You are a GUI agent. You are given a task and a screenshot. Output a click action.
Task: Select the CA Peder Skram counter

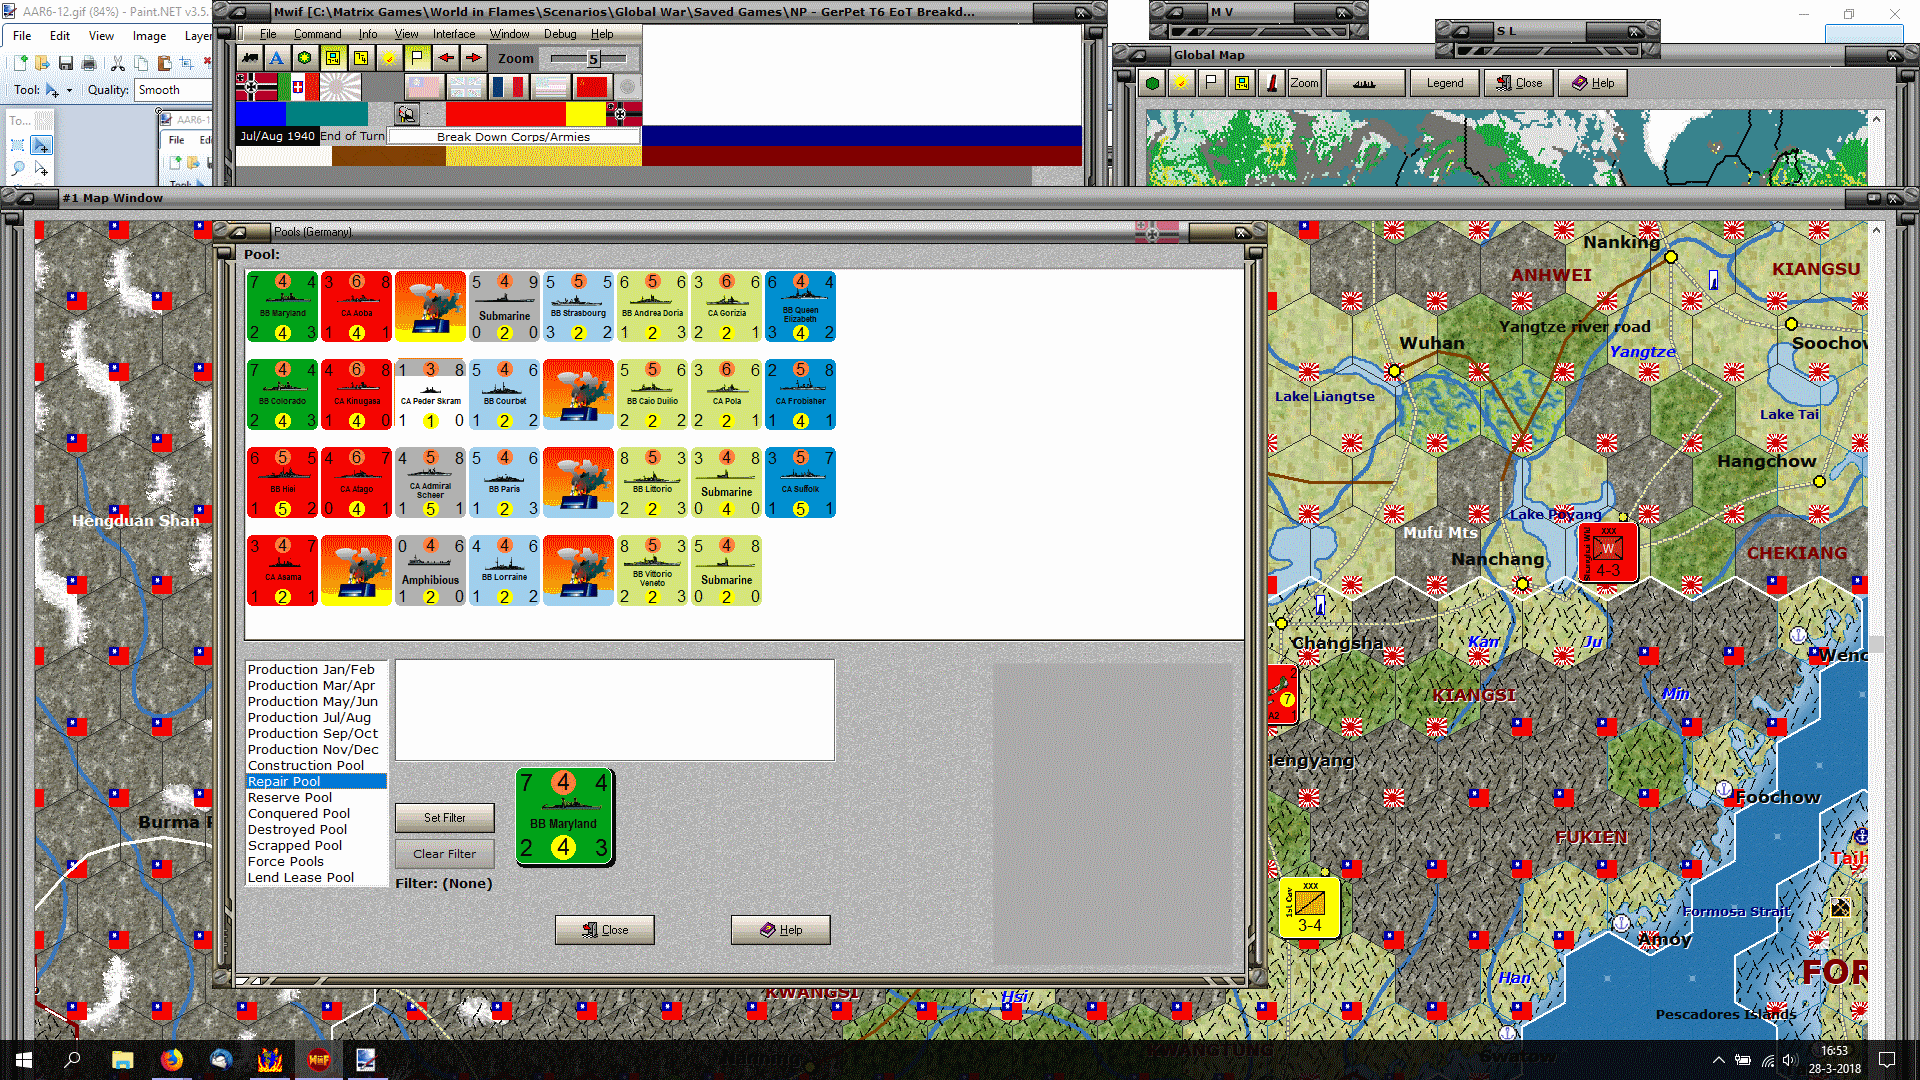tap(430, 394)
